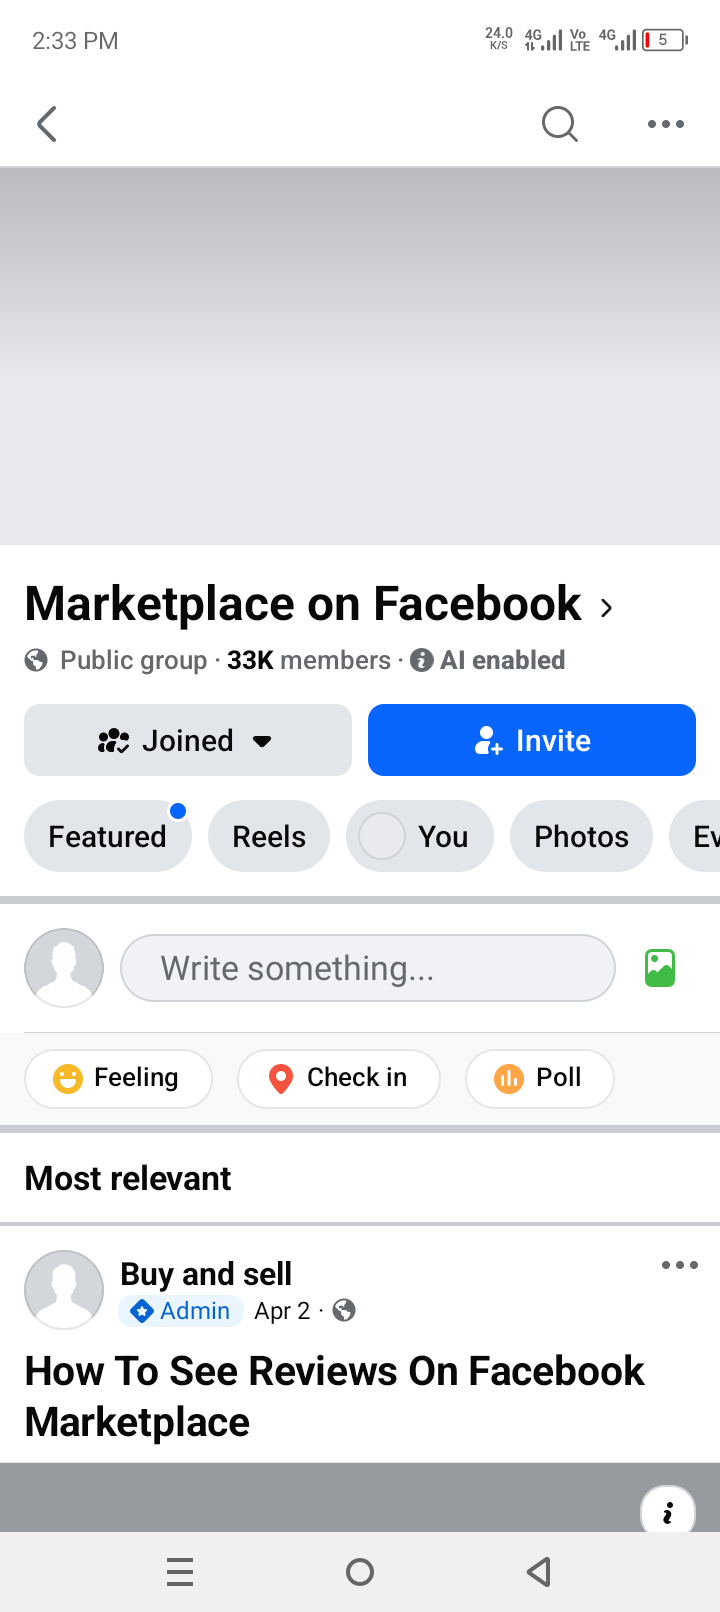This screenshot has width=720, height=1612.
Task: Open the Most relevant sort selector
Action: [x=128, y=1178]
